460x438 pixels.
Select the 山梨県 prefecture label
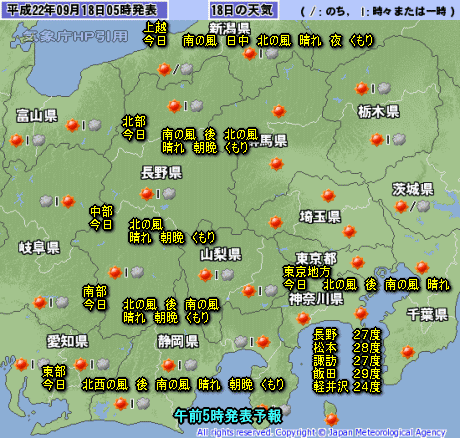[x=221, y=255]
